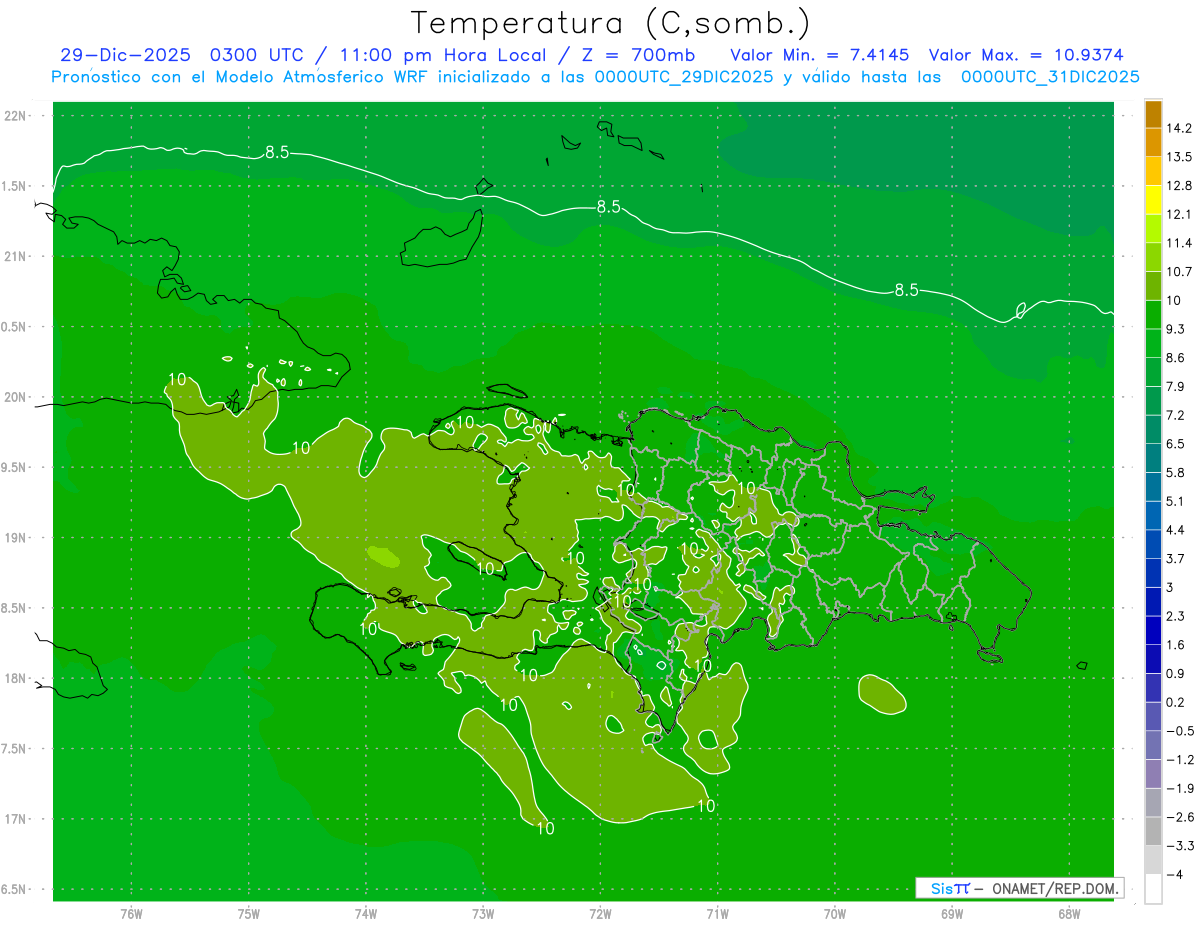Click the "0.9" color bar label
1200x927 pixels.
click(x=1176, y=673)
